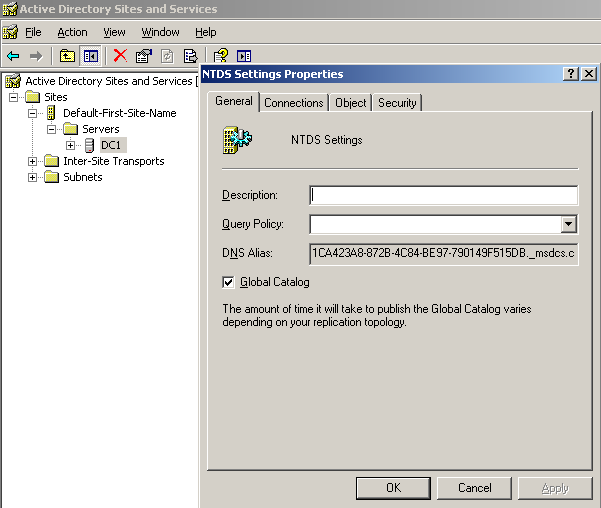
Task: Click the NTDS Settings building icon
Action: pos(237,140)
